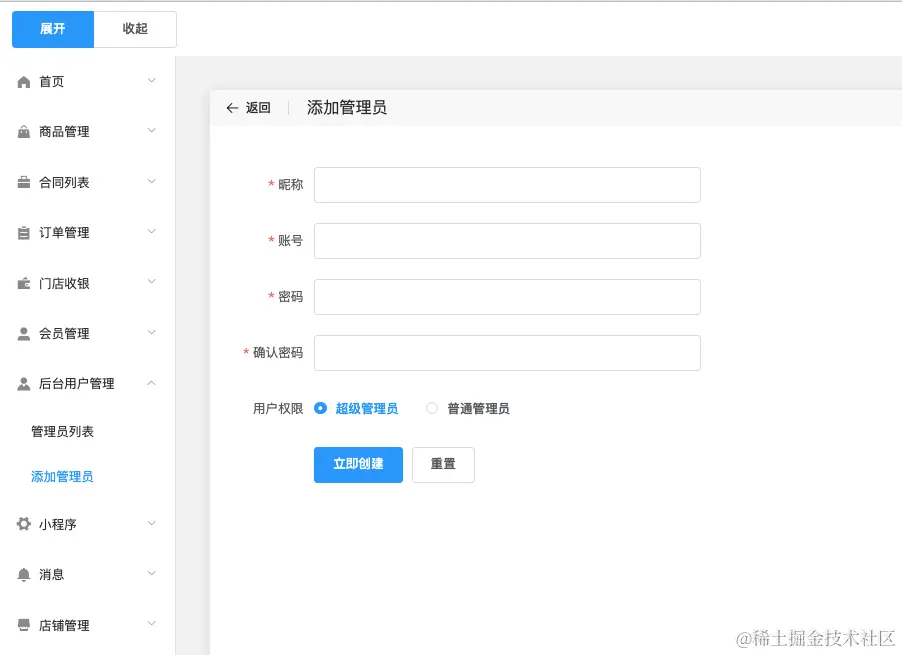Click the 用户权限 label
Viewport: 902px width, 655px height.
(278, 408)
